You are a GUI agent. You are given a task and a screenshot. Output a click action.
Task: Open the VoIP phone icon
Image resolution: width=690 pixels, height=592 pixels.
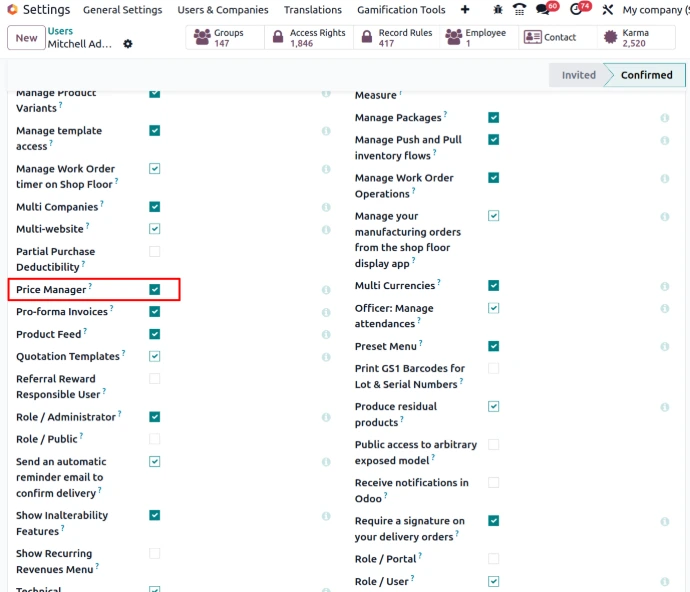point(519,10)
